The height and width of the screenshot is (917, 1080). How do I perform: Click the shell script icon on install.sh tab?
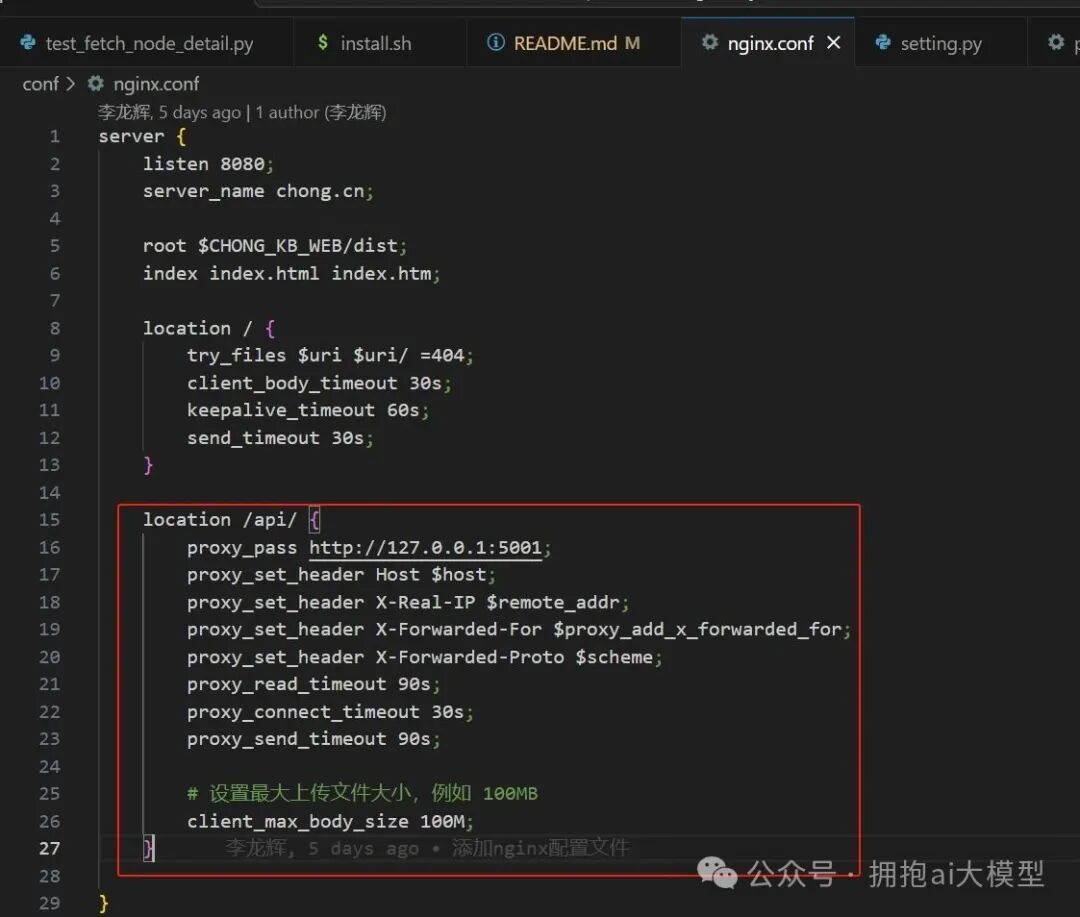[x=322, y=43]
